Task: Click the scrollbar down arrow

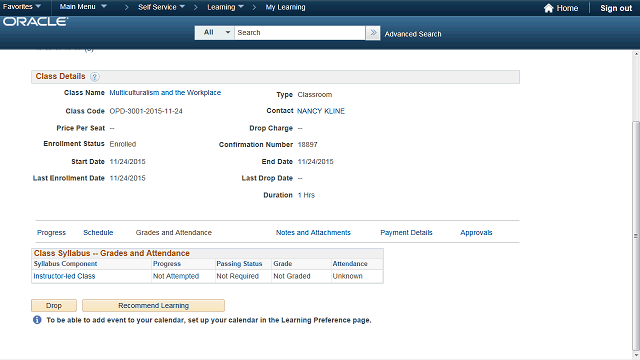Action: 636,355
